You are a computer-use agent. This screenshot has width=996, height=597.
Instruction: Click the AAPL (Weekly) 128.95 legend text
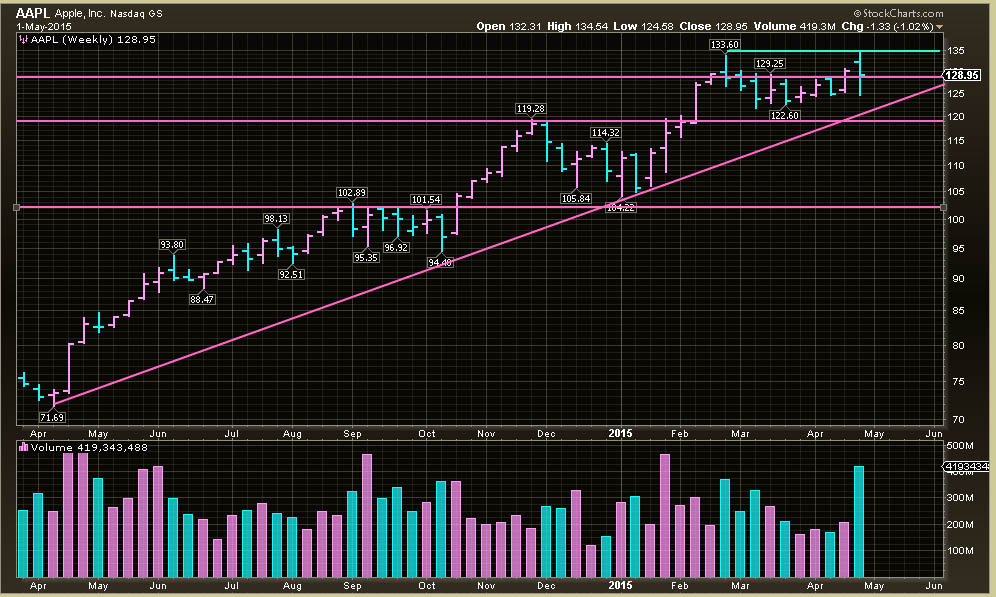click(93, 39)
